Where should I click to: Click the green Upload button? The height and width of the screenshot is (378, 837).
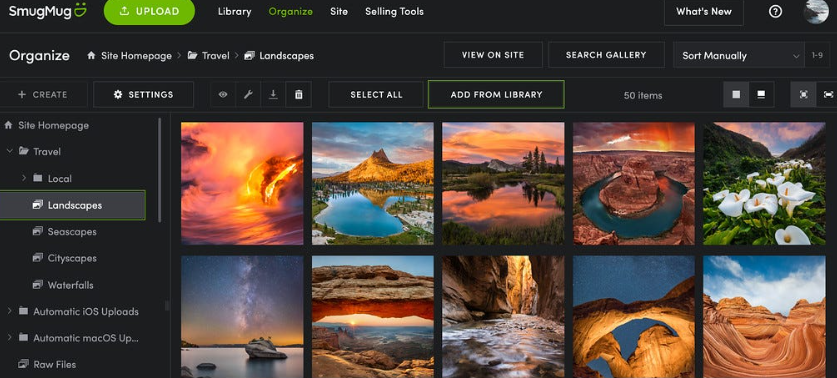coord(149,11)
